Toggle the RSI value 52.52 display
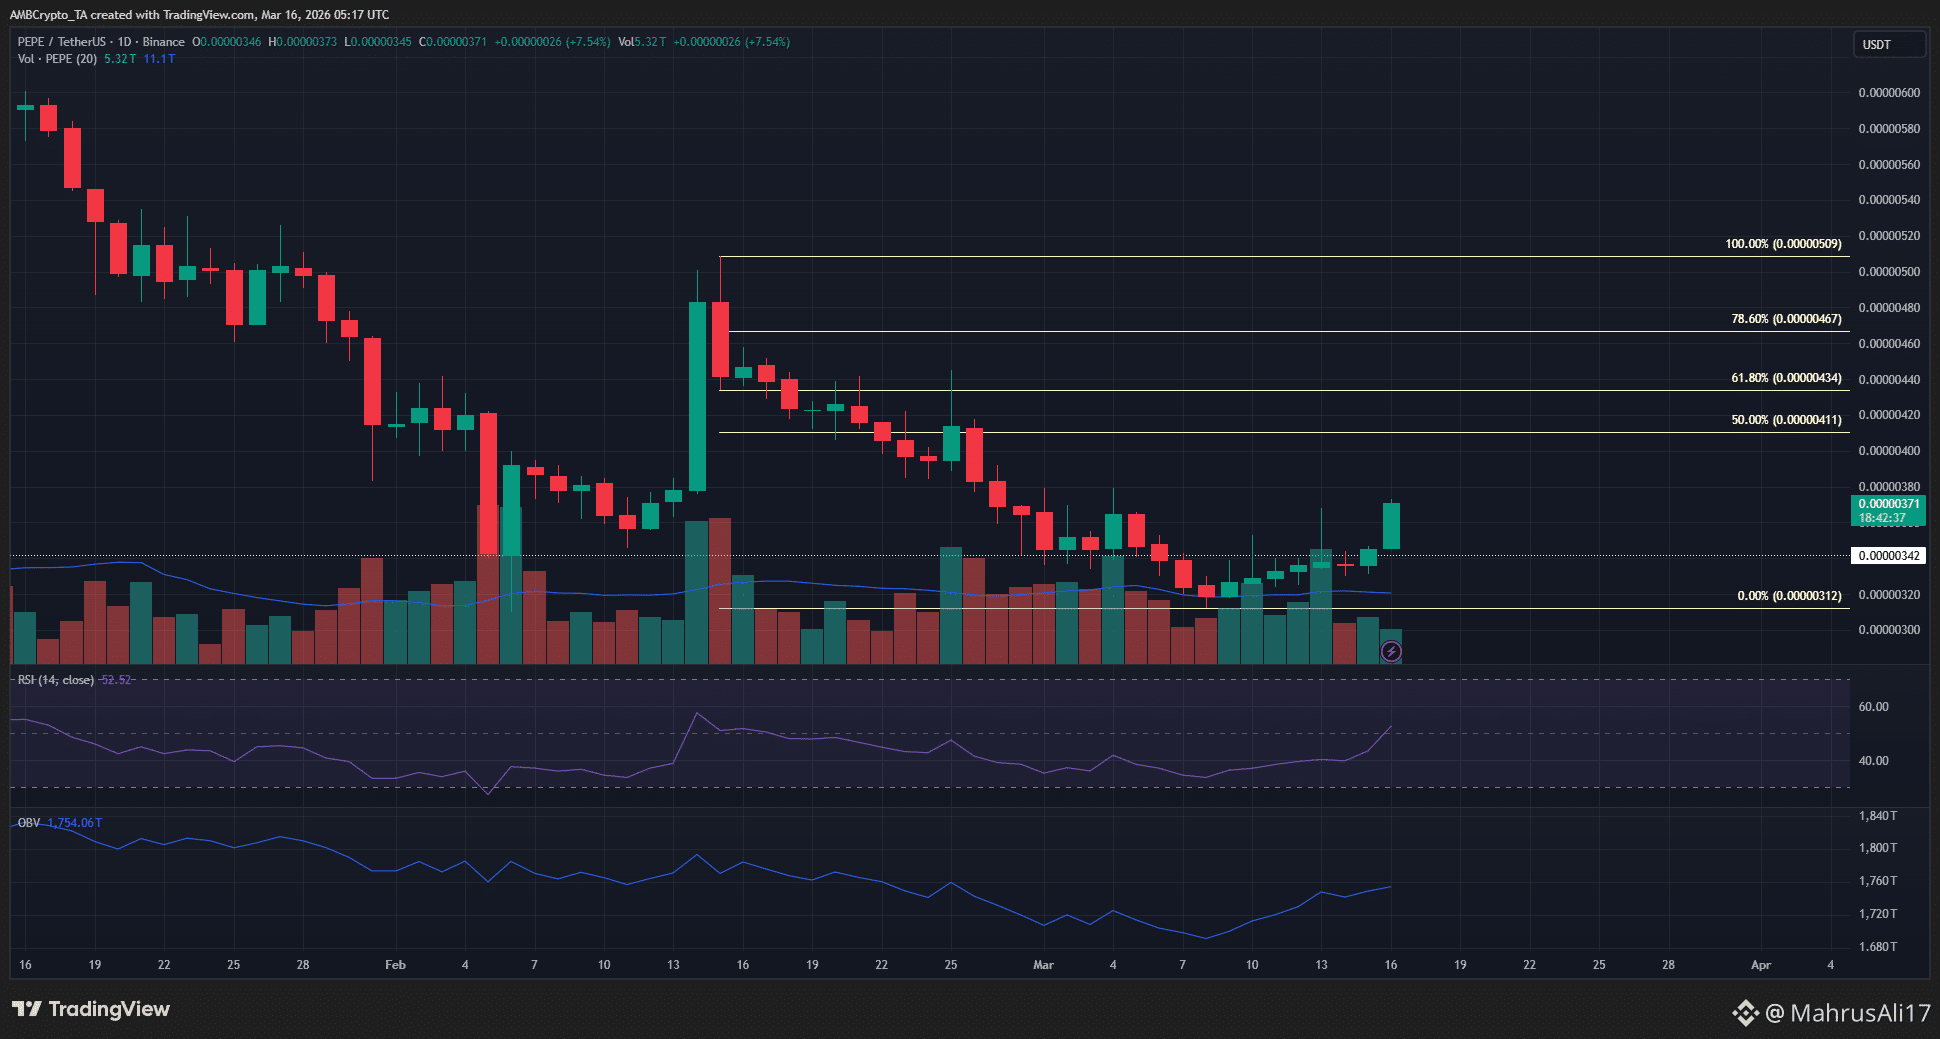 113,679
